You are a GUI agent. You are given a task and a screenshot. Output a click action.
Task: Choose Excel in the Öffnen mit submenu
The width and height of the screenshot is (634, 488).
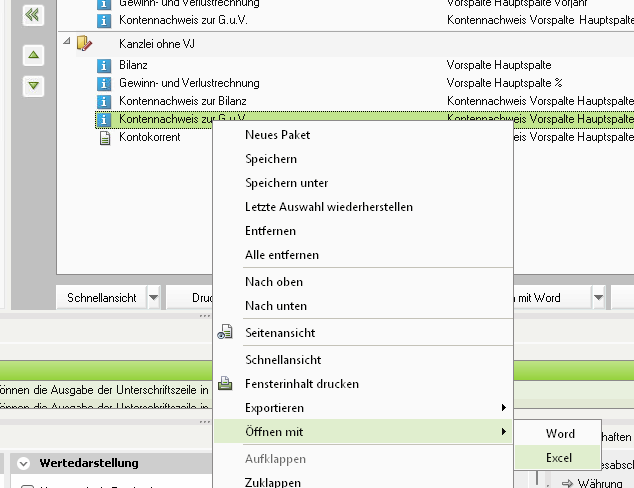click(558, 458)
